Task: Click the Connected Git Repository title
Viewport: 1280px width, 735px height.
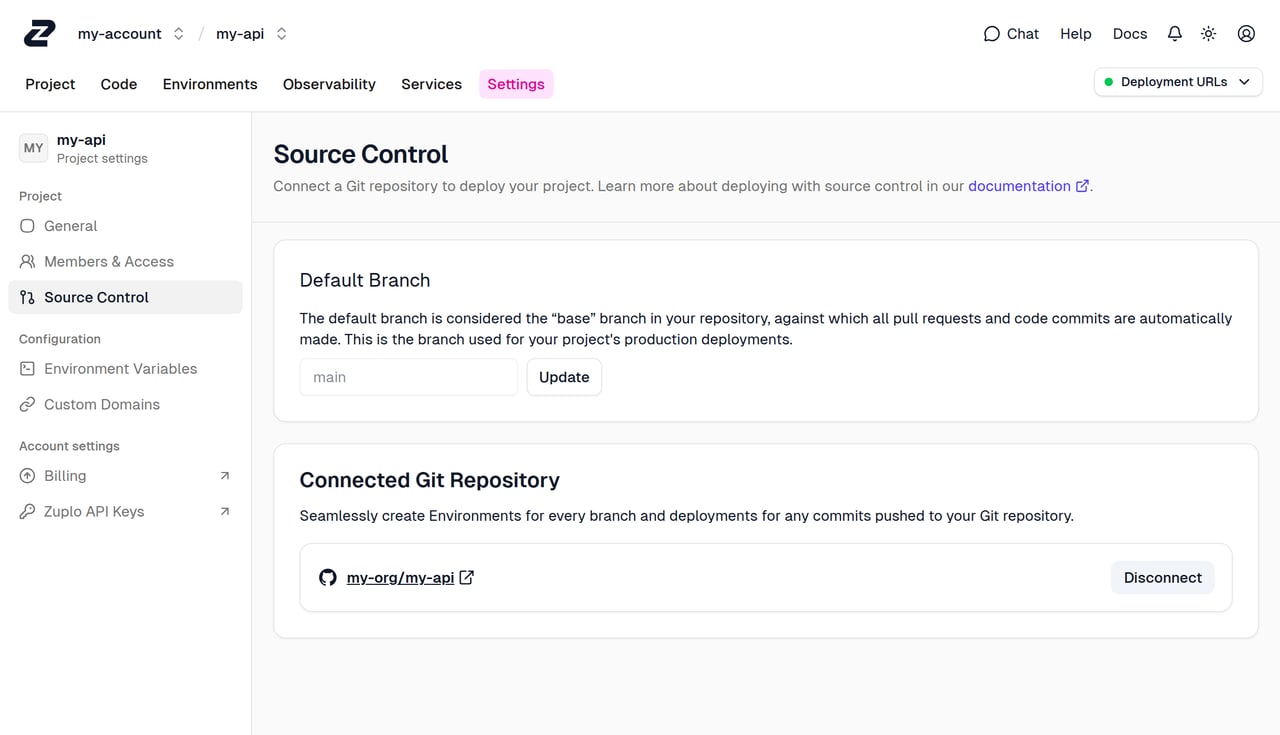Action: click(x=430, y=480)
